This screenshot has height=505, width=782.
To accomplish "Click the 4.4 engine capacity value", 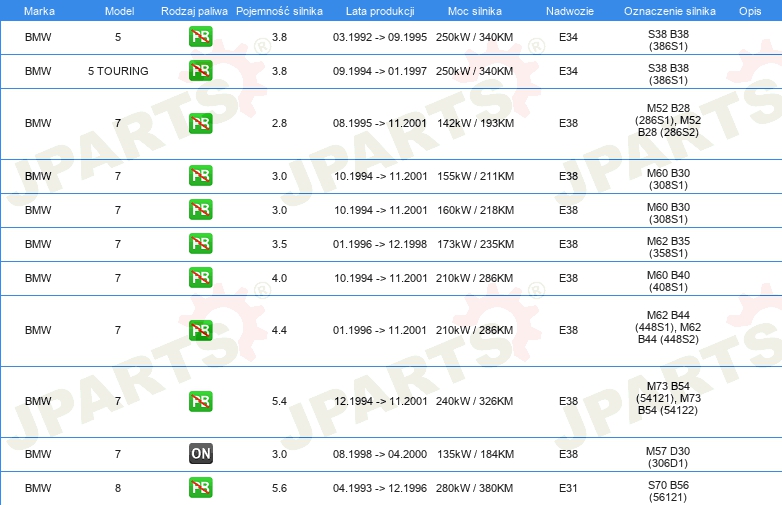I will point(279,331).
